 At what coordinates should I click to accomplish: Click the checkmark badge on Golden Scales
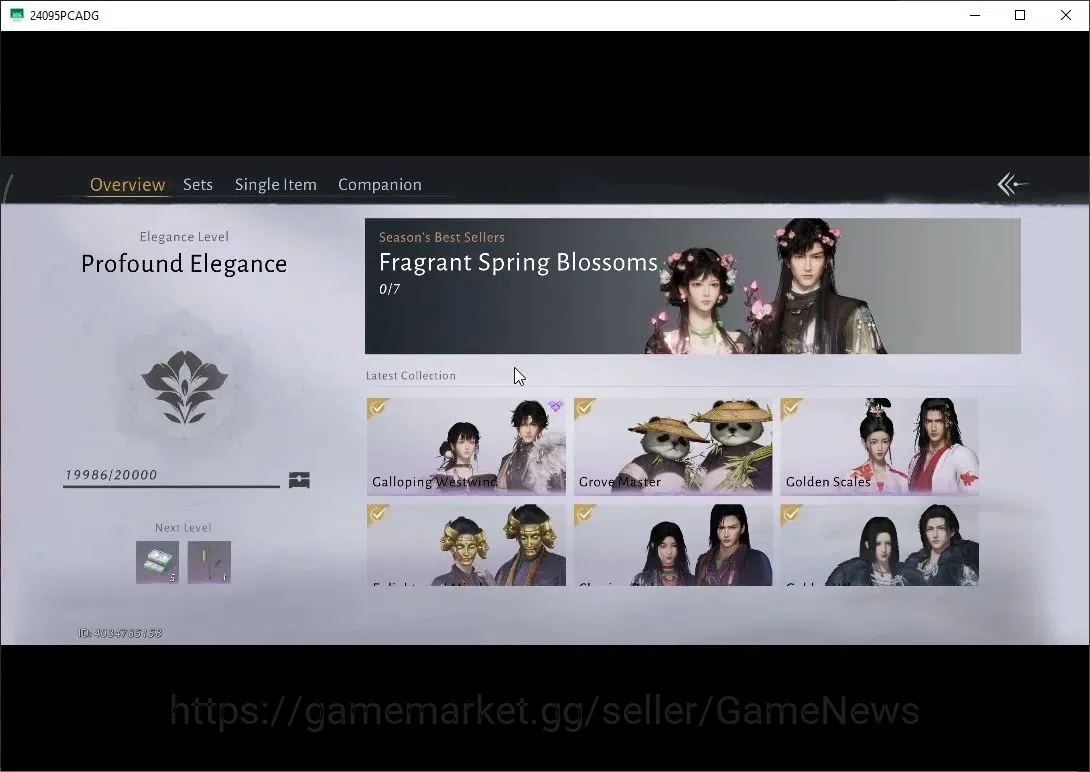coord(791,408)
